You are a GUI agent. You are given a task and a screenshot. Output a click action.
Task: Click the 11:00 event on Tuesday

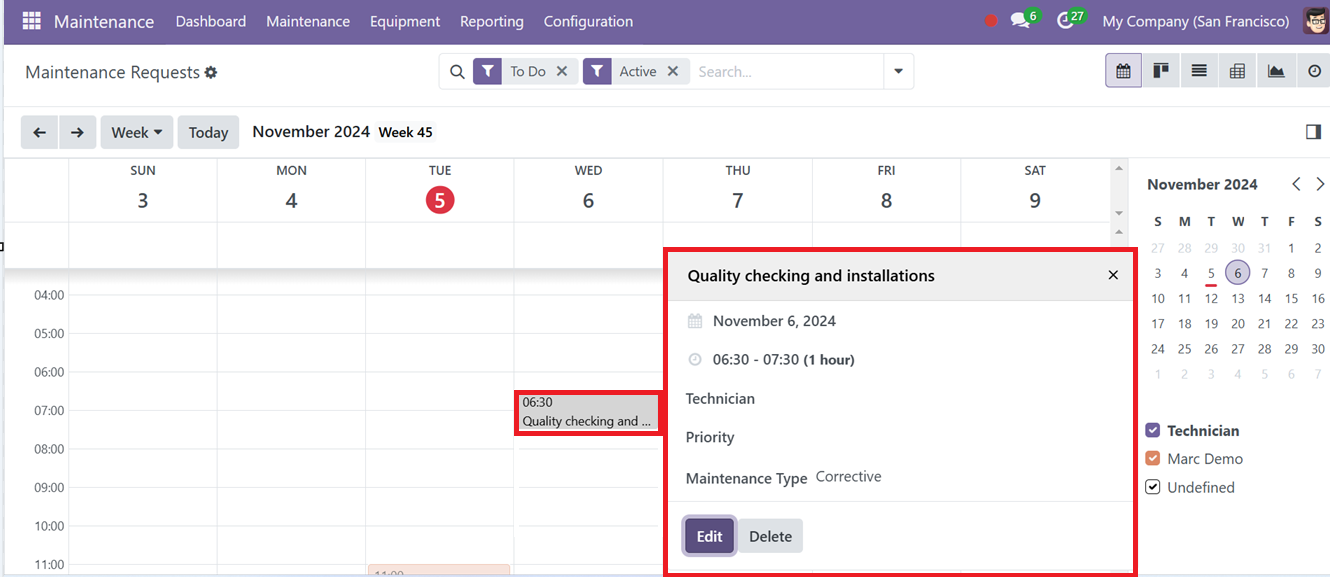pos(439,571)
